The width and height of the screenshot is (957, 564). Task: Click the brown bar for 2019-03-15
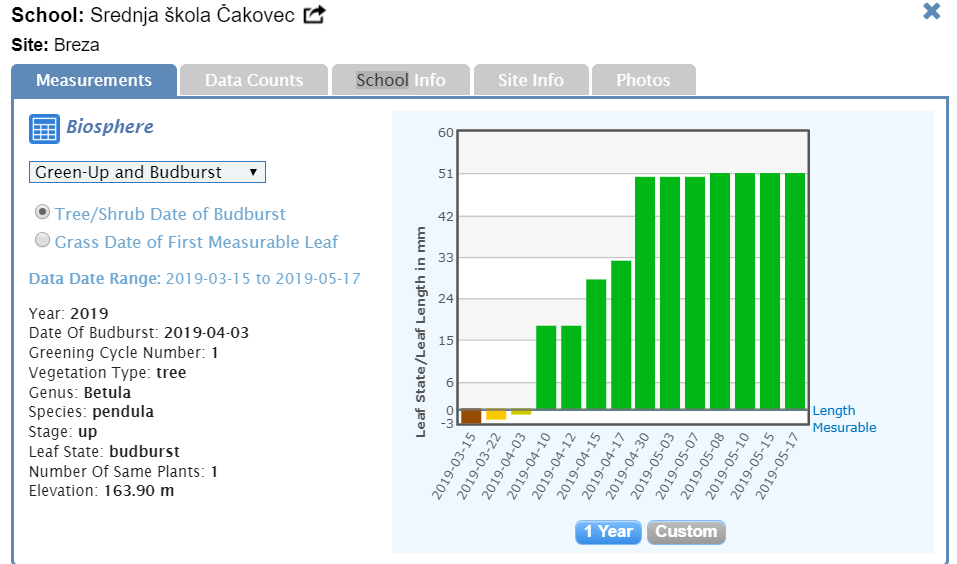[471, 417]
